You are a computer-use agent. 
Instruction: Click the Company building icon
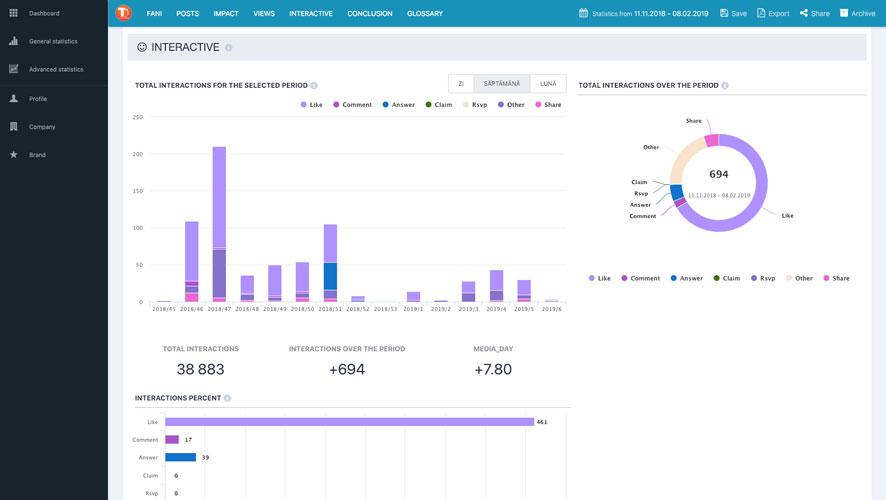(x=13, y=127)
